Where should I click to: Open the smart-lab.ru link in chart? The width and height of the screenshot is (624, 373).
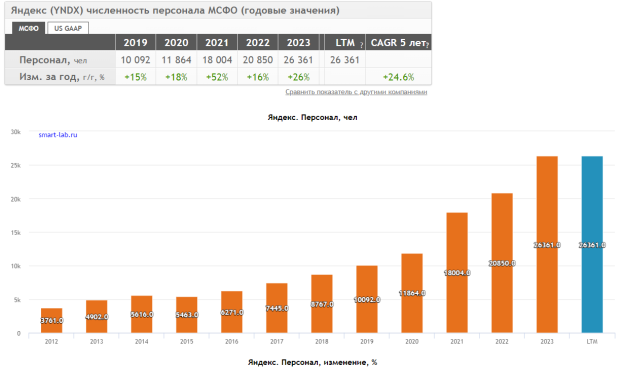pos(58,135)
